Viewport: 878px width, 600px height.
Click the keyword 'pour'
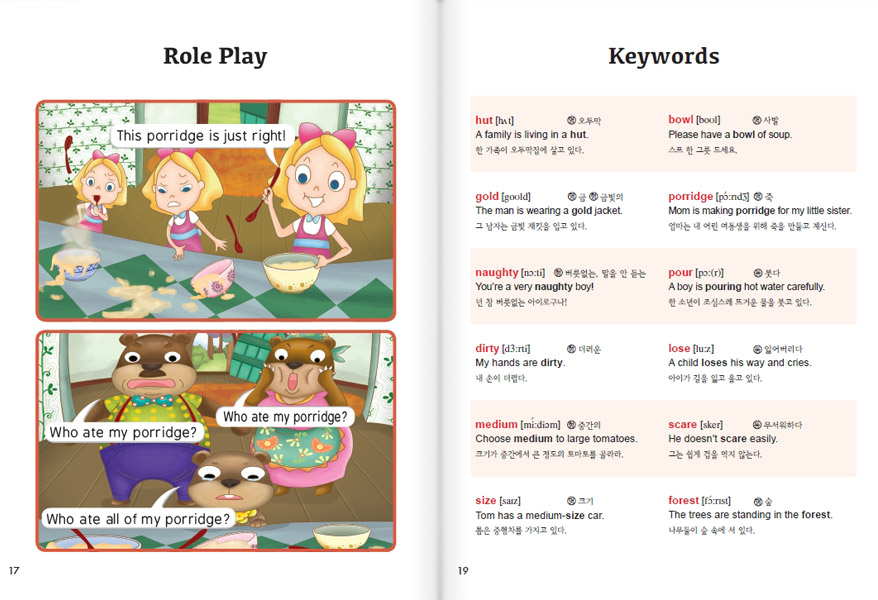click(680, 273)
